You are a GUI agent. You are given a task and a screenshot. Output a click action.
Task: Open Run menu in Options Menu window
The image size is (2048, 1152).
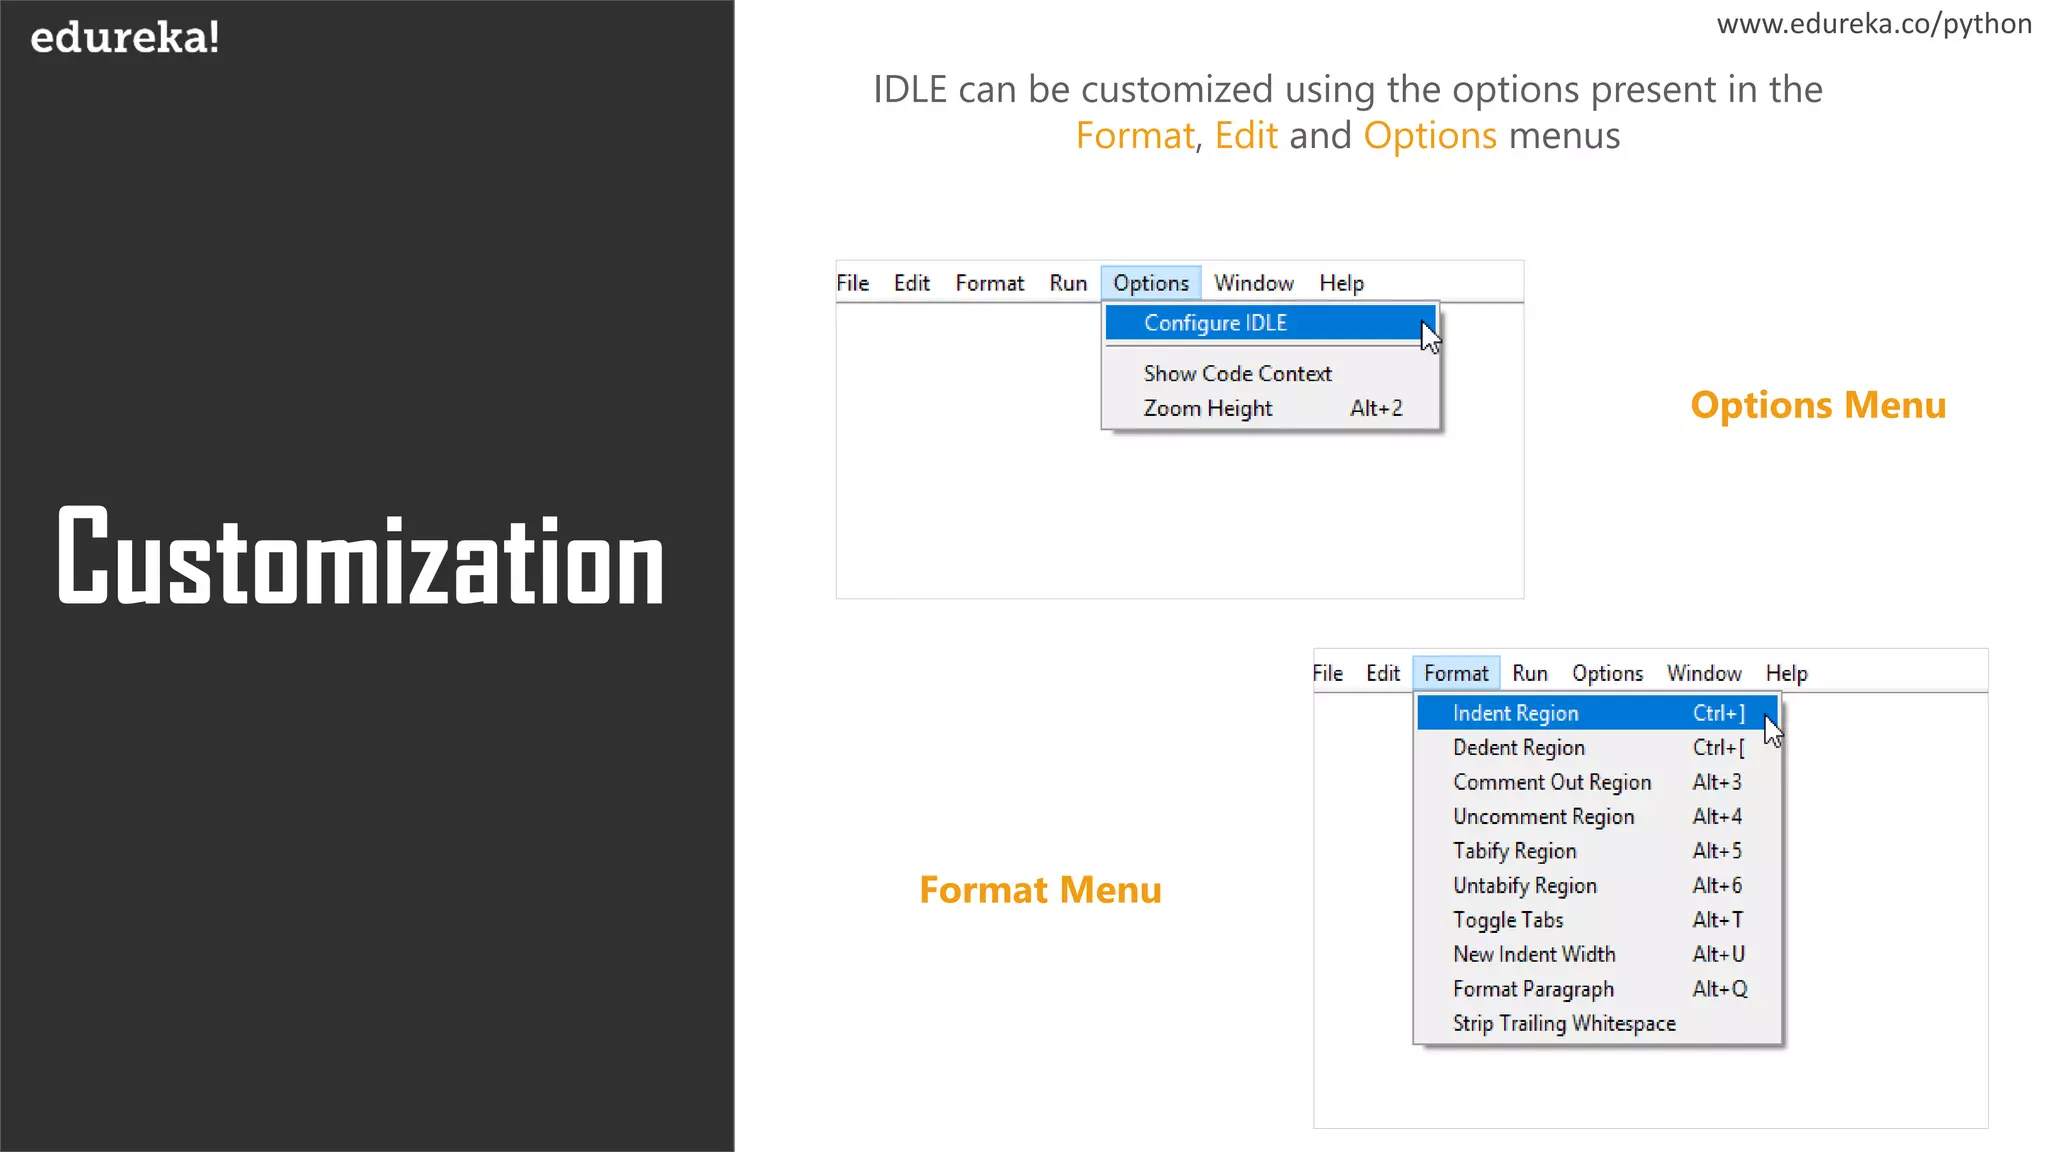tap(1068, 283)
